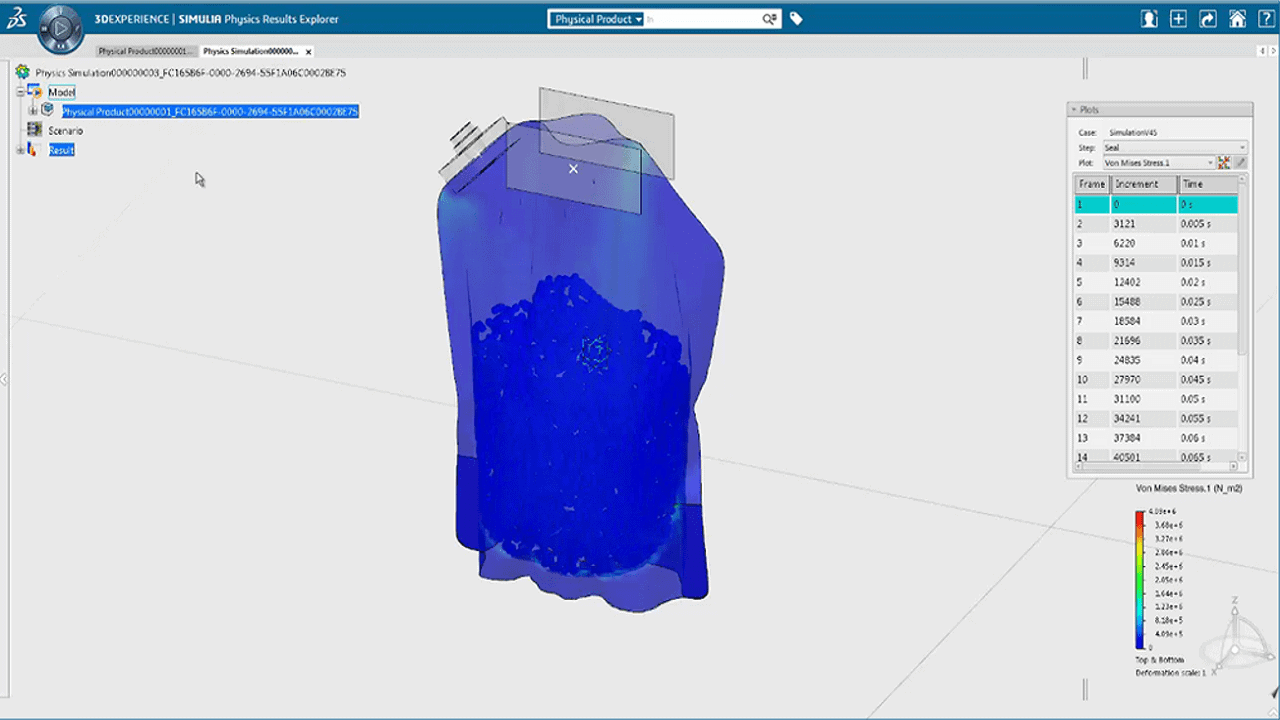Viewport: 1280px width, 720px height.
Task: Open Help with the question mark icon
Action: pos(1264,19)
